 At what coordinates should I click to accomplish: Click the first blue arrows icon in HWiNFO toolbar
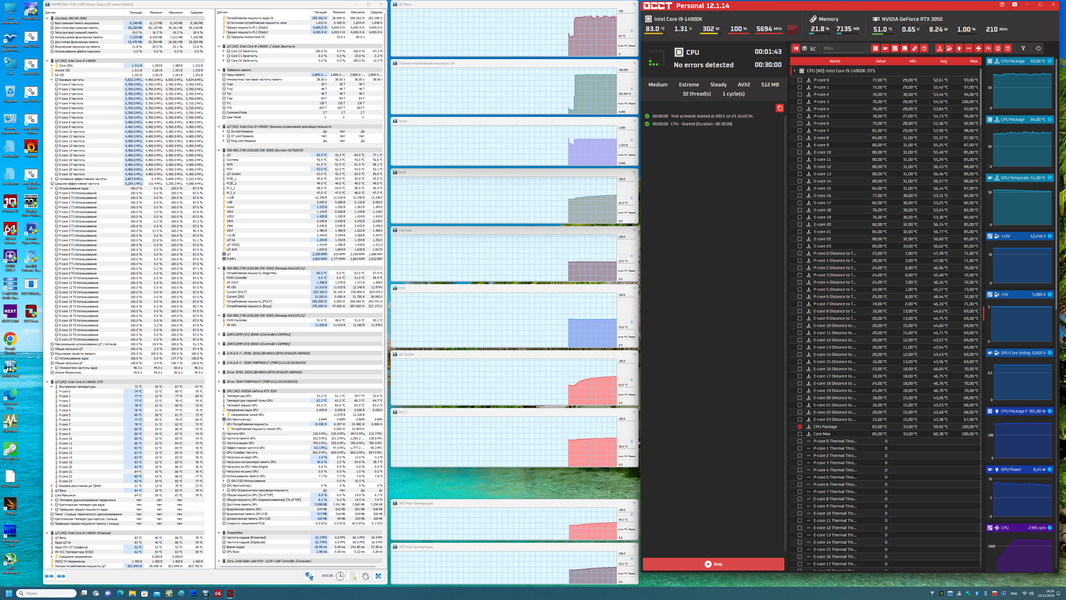tap(49, 576)
